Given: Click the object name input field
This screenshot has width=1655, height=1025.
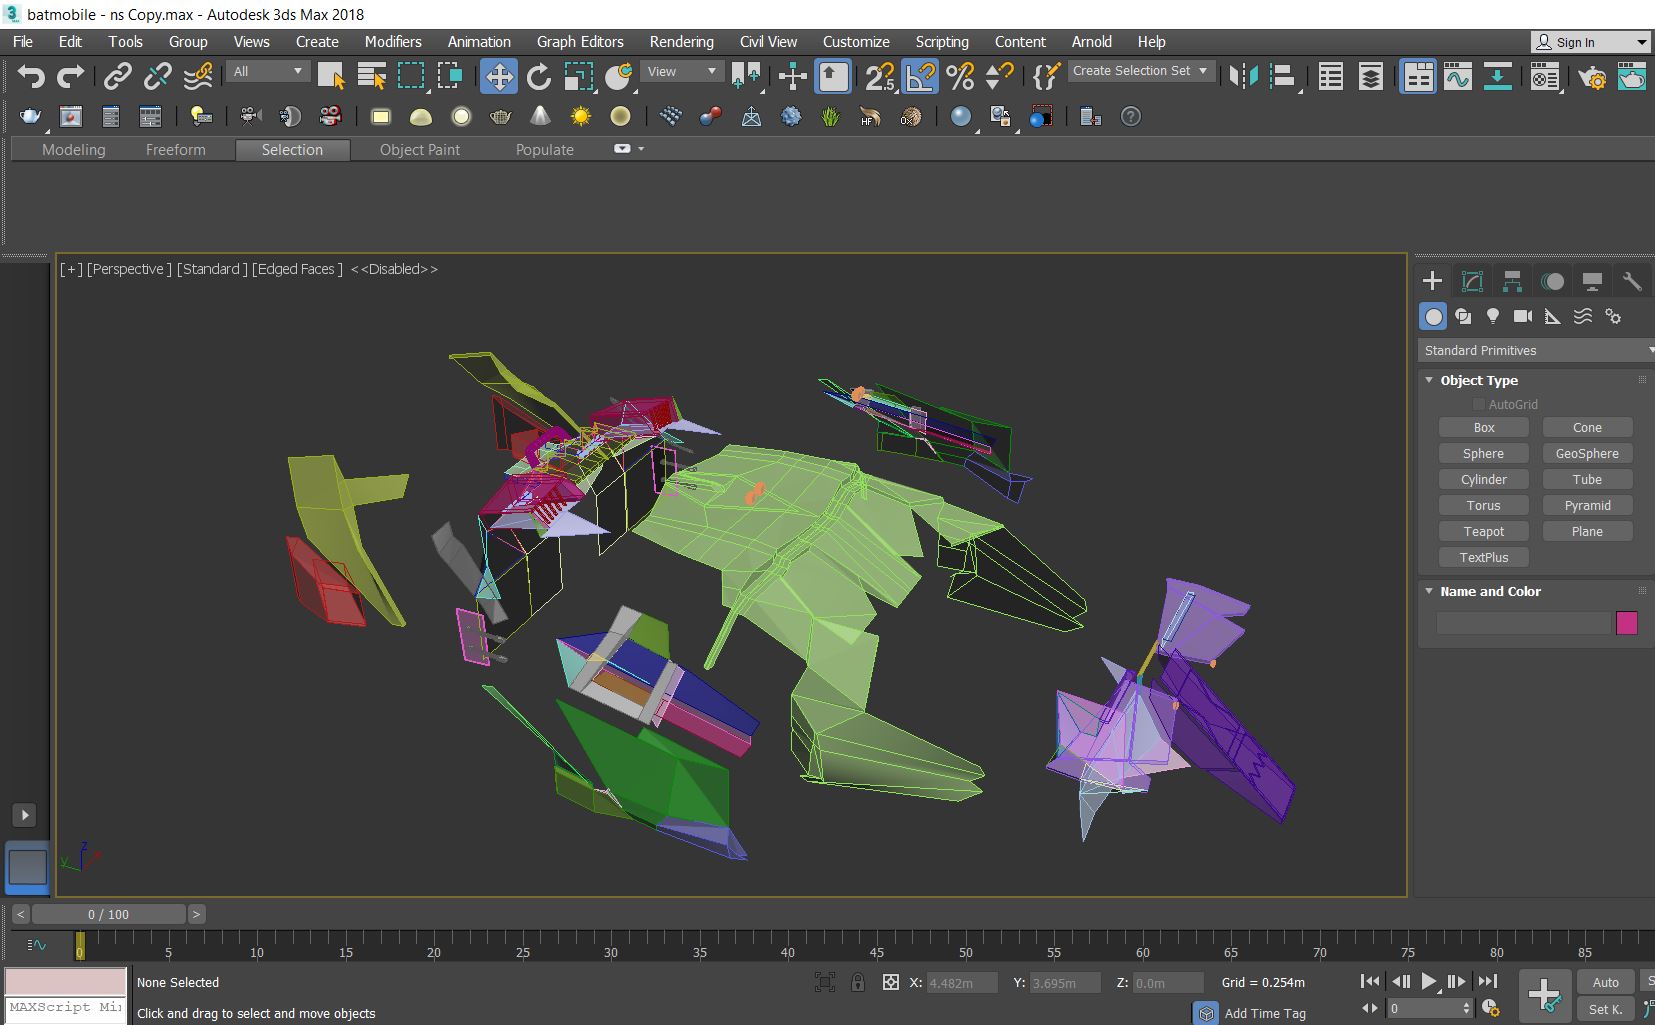Looking at the screenshot, I should 1524,623.
